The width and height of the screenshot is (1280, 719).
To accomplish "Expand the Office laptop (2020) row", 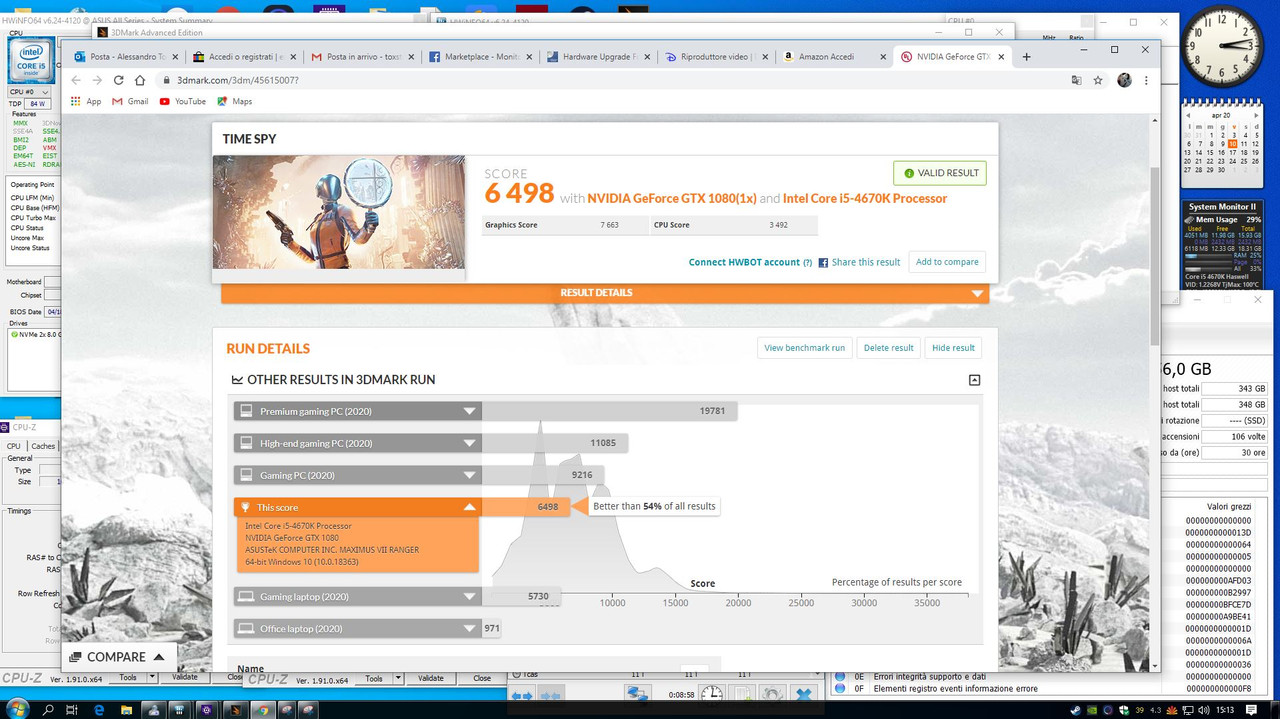I will (358, 628).
